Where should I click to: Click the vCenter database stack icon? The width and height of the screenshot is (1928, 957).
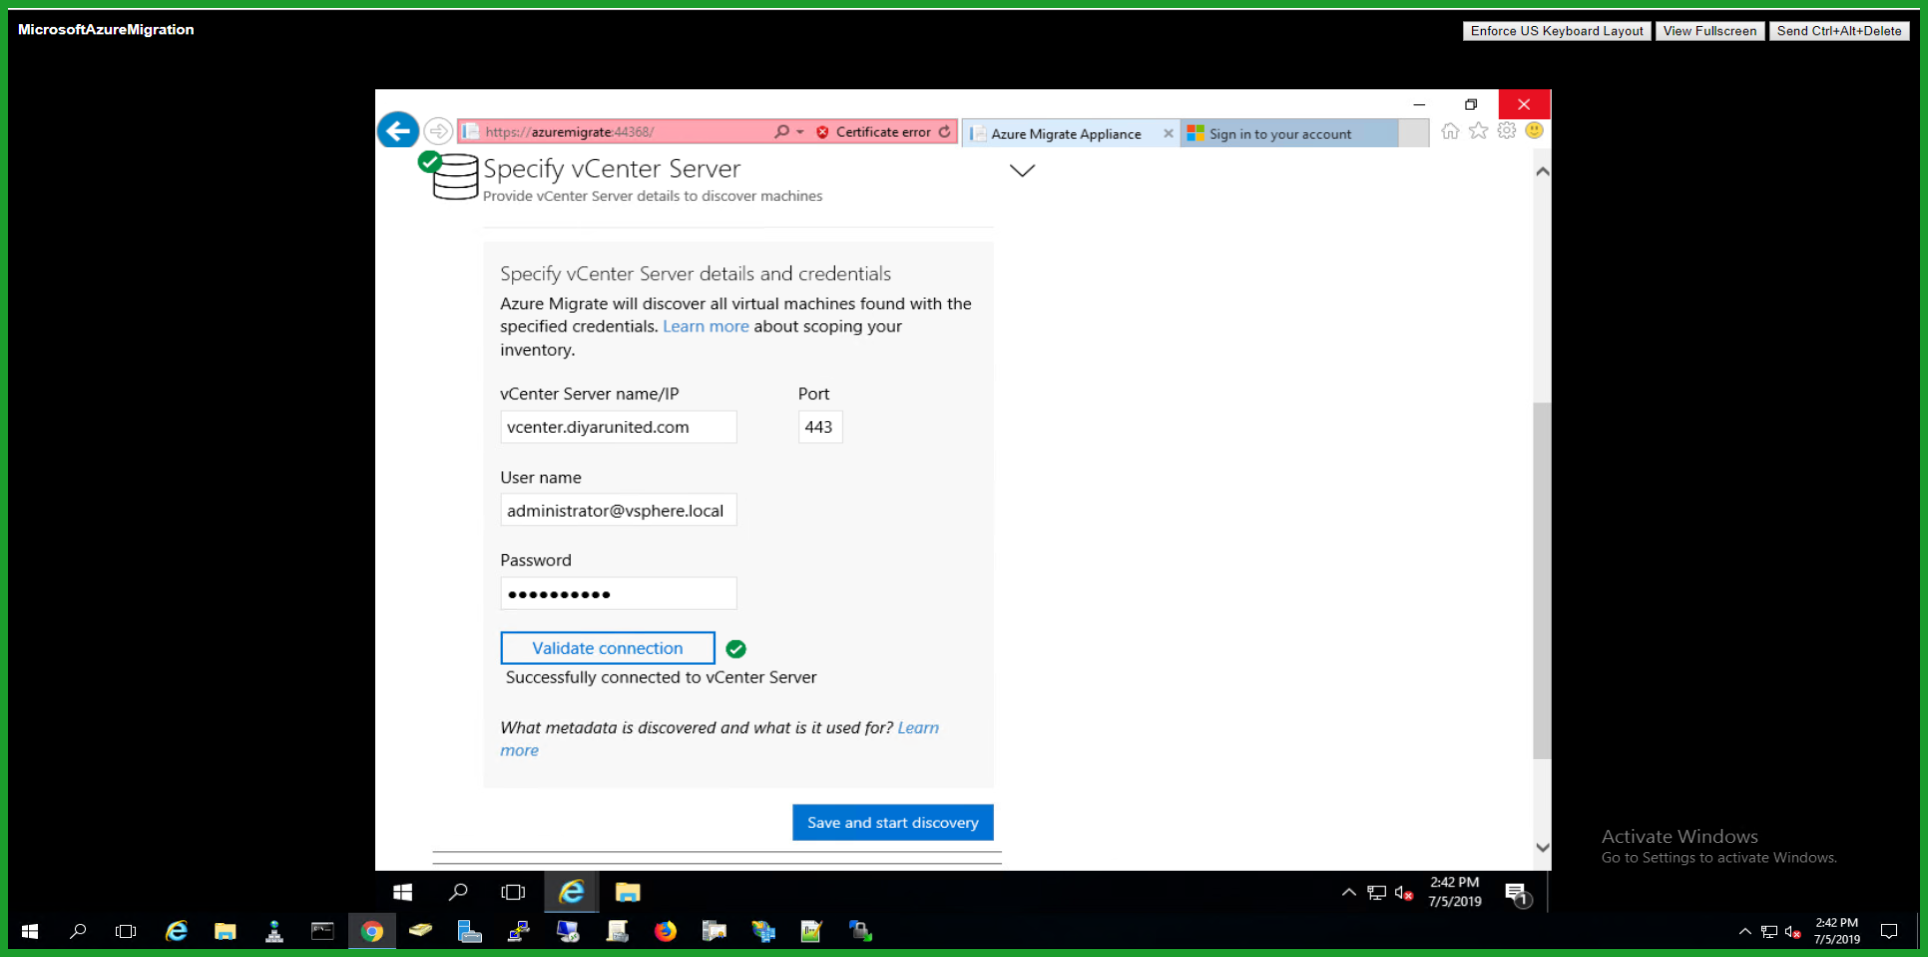(455, 177)
